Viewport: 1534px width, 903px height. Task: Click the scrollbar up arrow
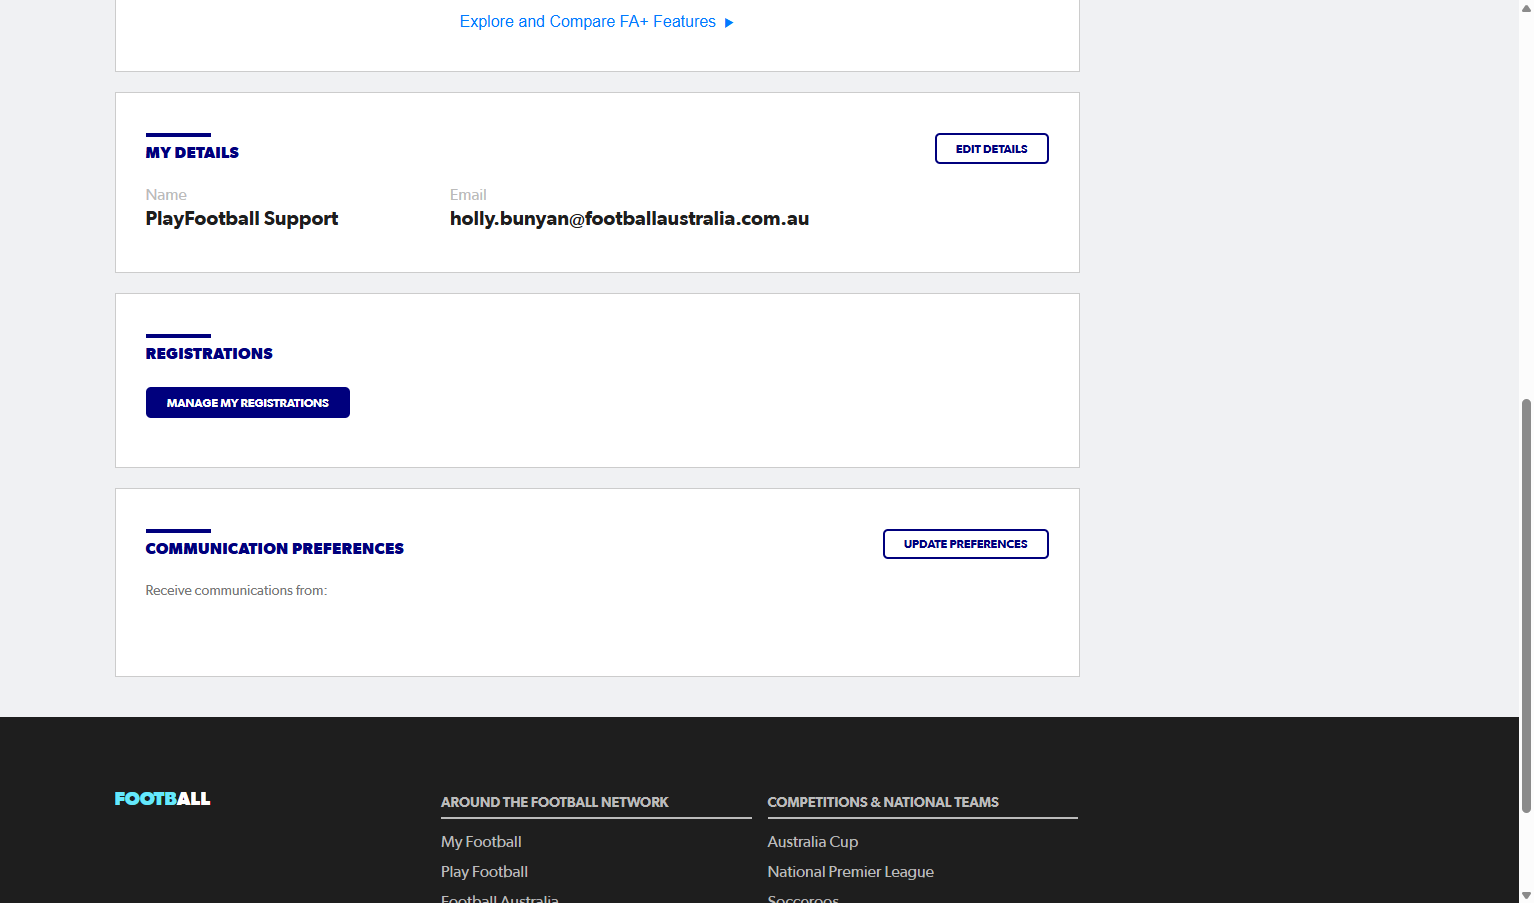1526,7
